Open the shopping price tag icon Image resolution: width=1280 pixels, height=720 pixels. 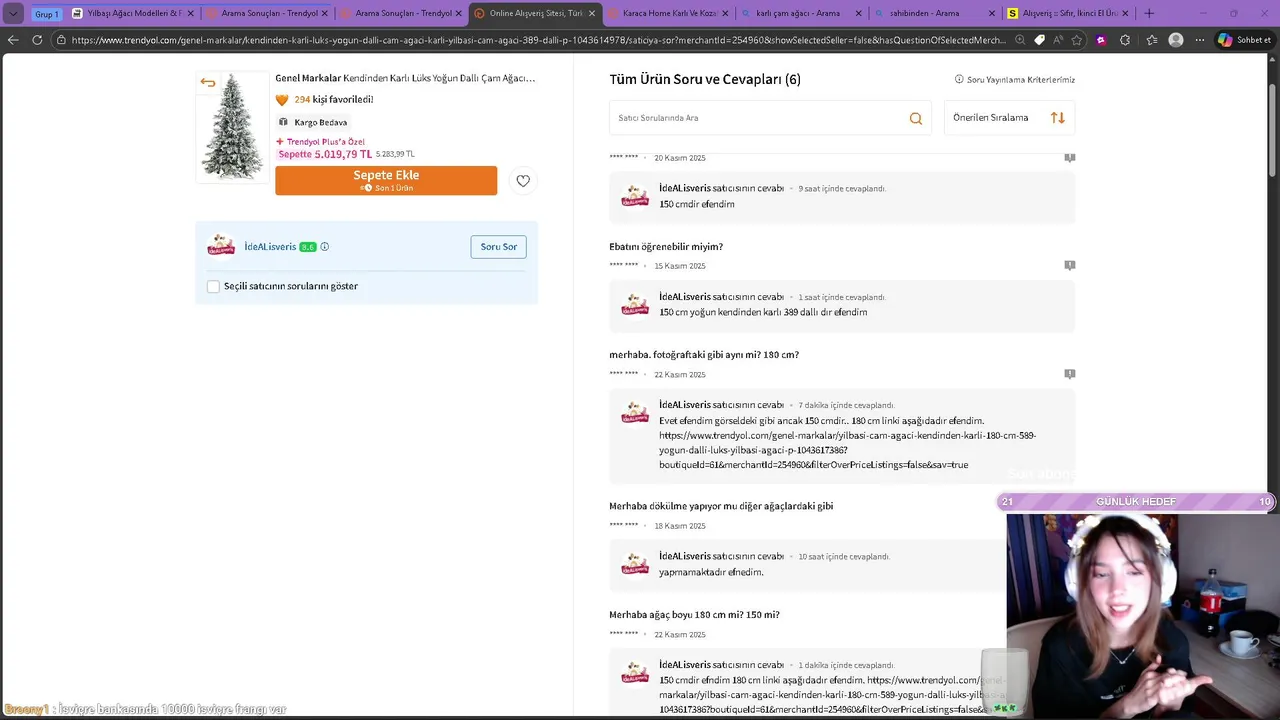tap(1039, 40)
